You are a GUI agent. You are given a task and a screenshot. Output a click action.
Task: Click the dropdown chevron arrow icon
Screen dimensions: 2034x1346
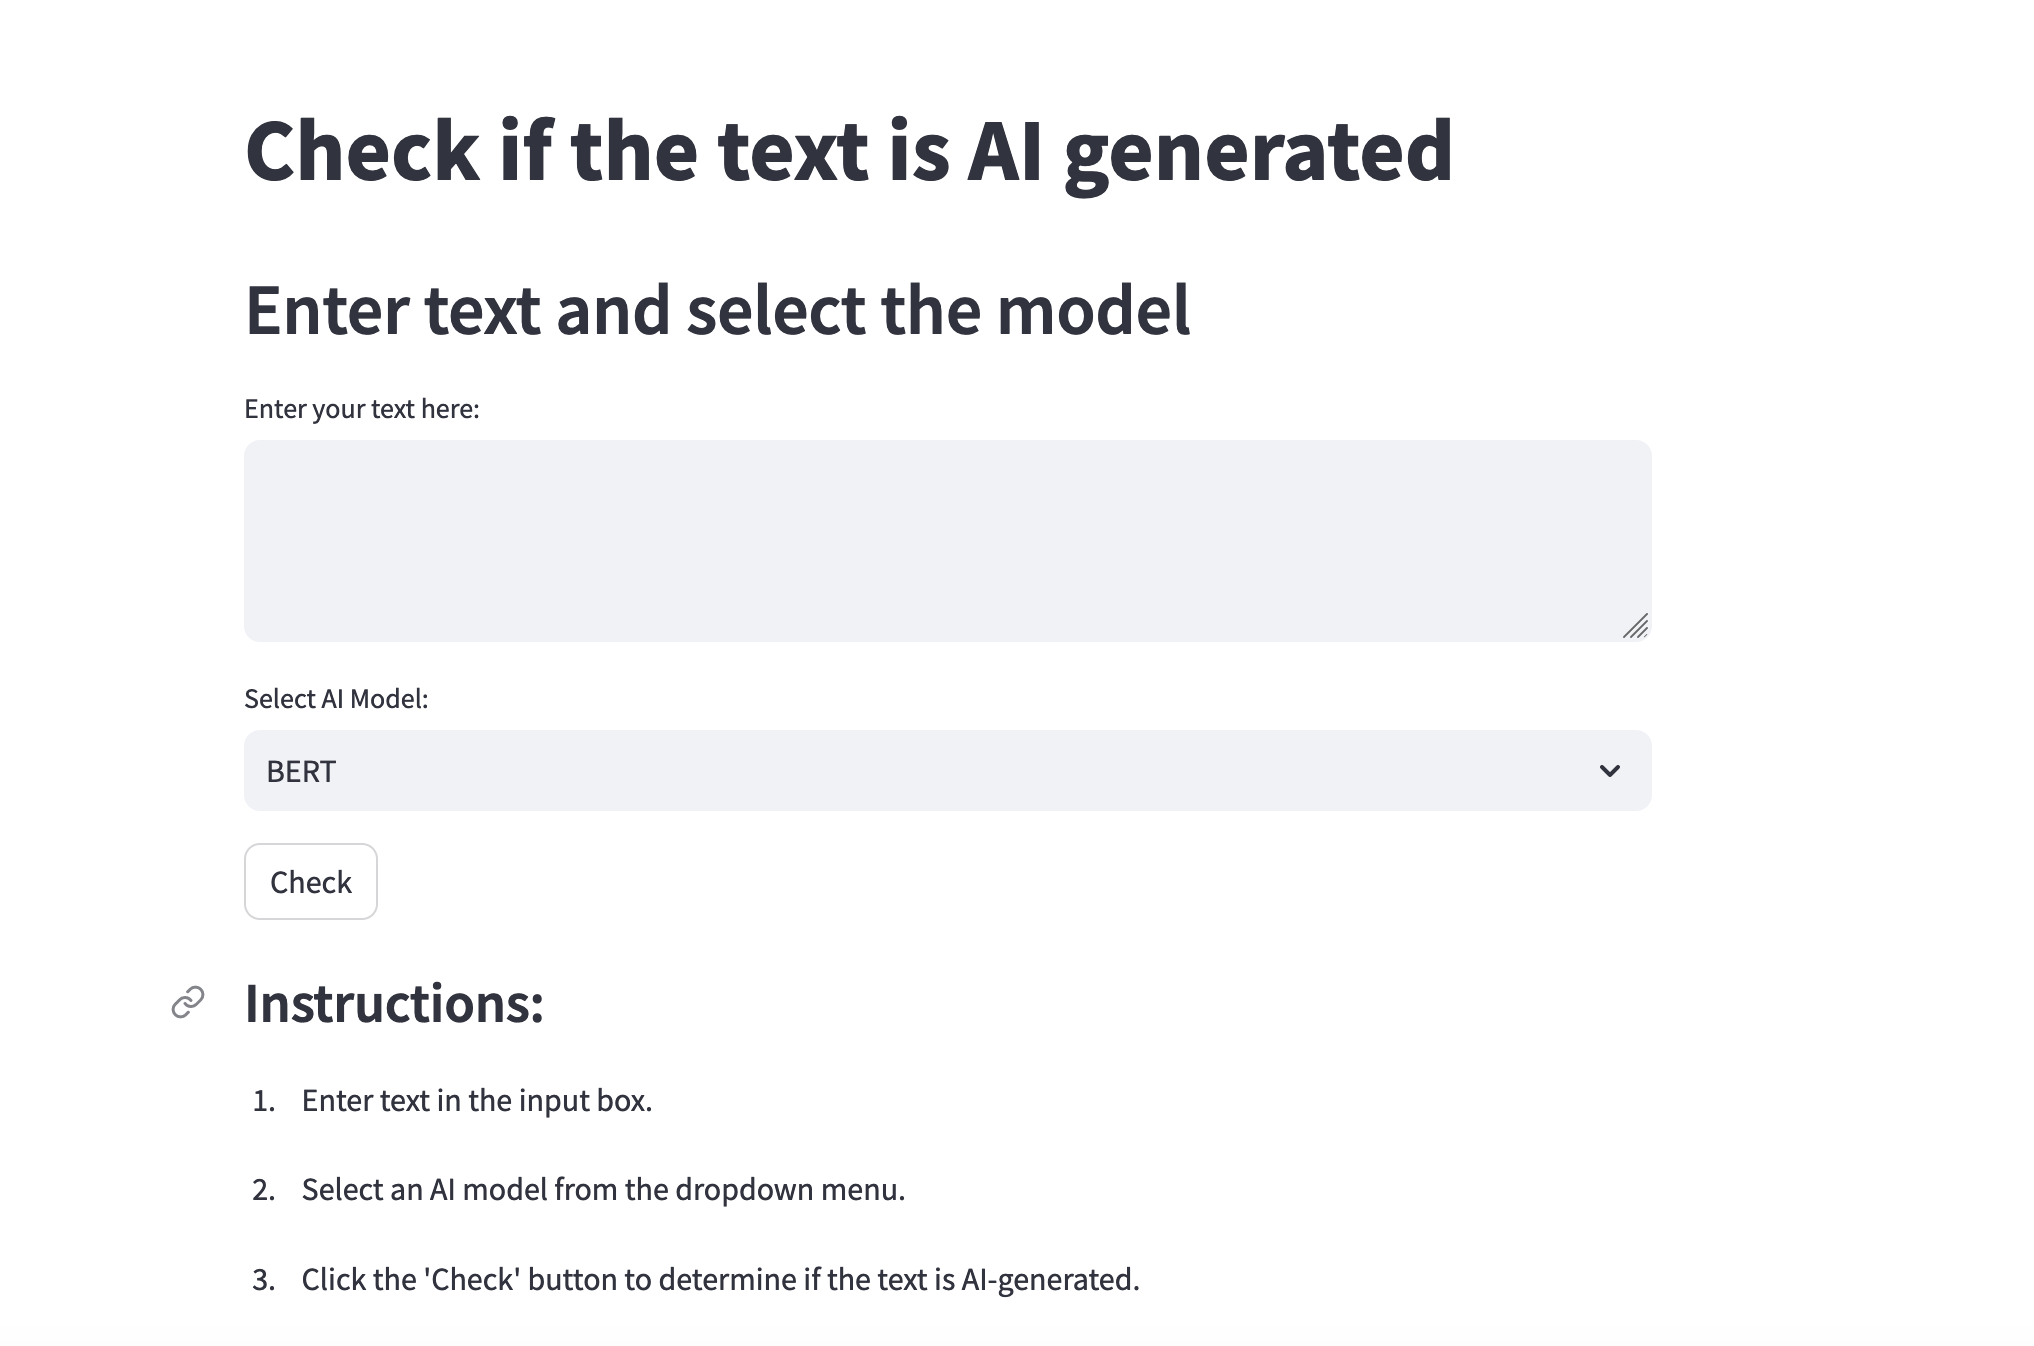[1609, 771]
